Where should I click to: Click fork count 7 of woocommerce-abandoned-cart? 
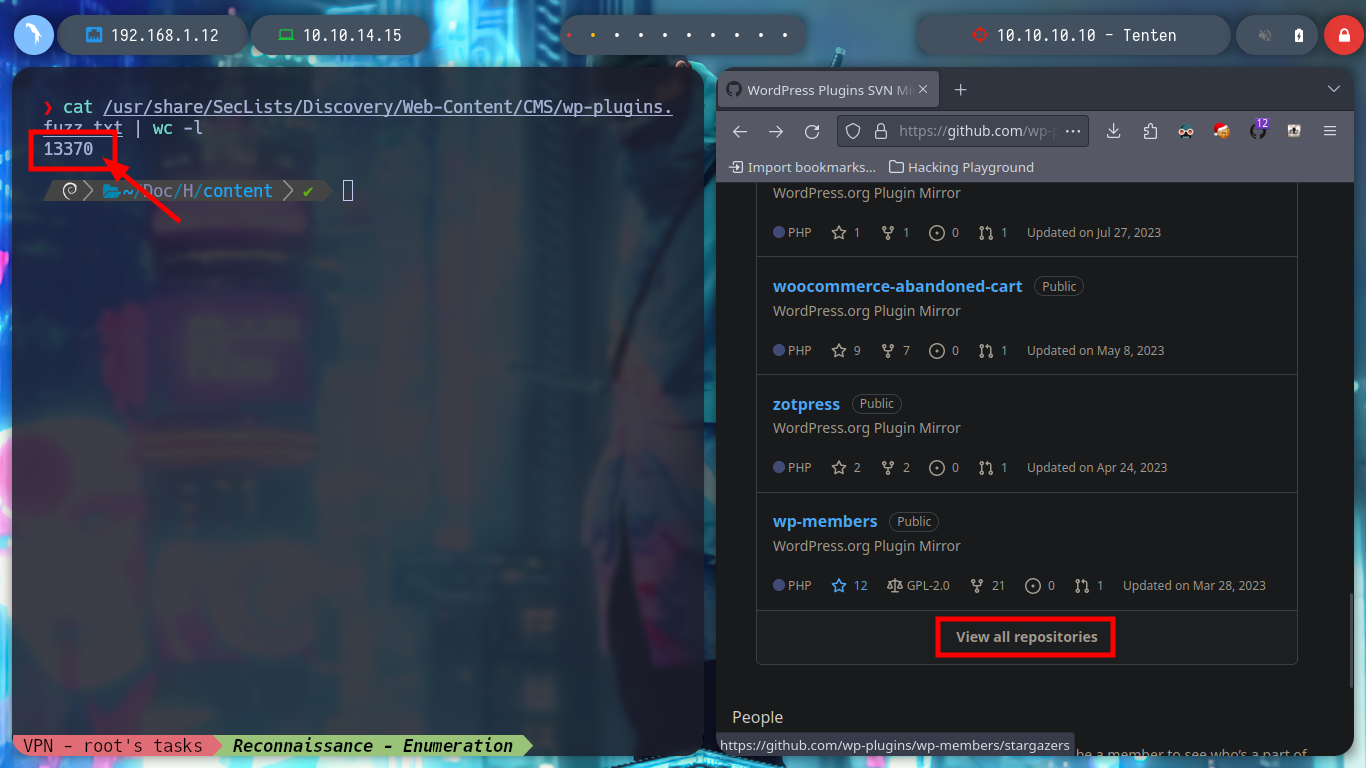pos(895,351)
